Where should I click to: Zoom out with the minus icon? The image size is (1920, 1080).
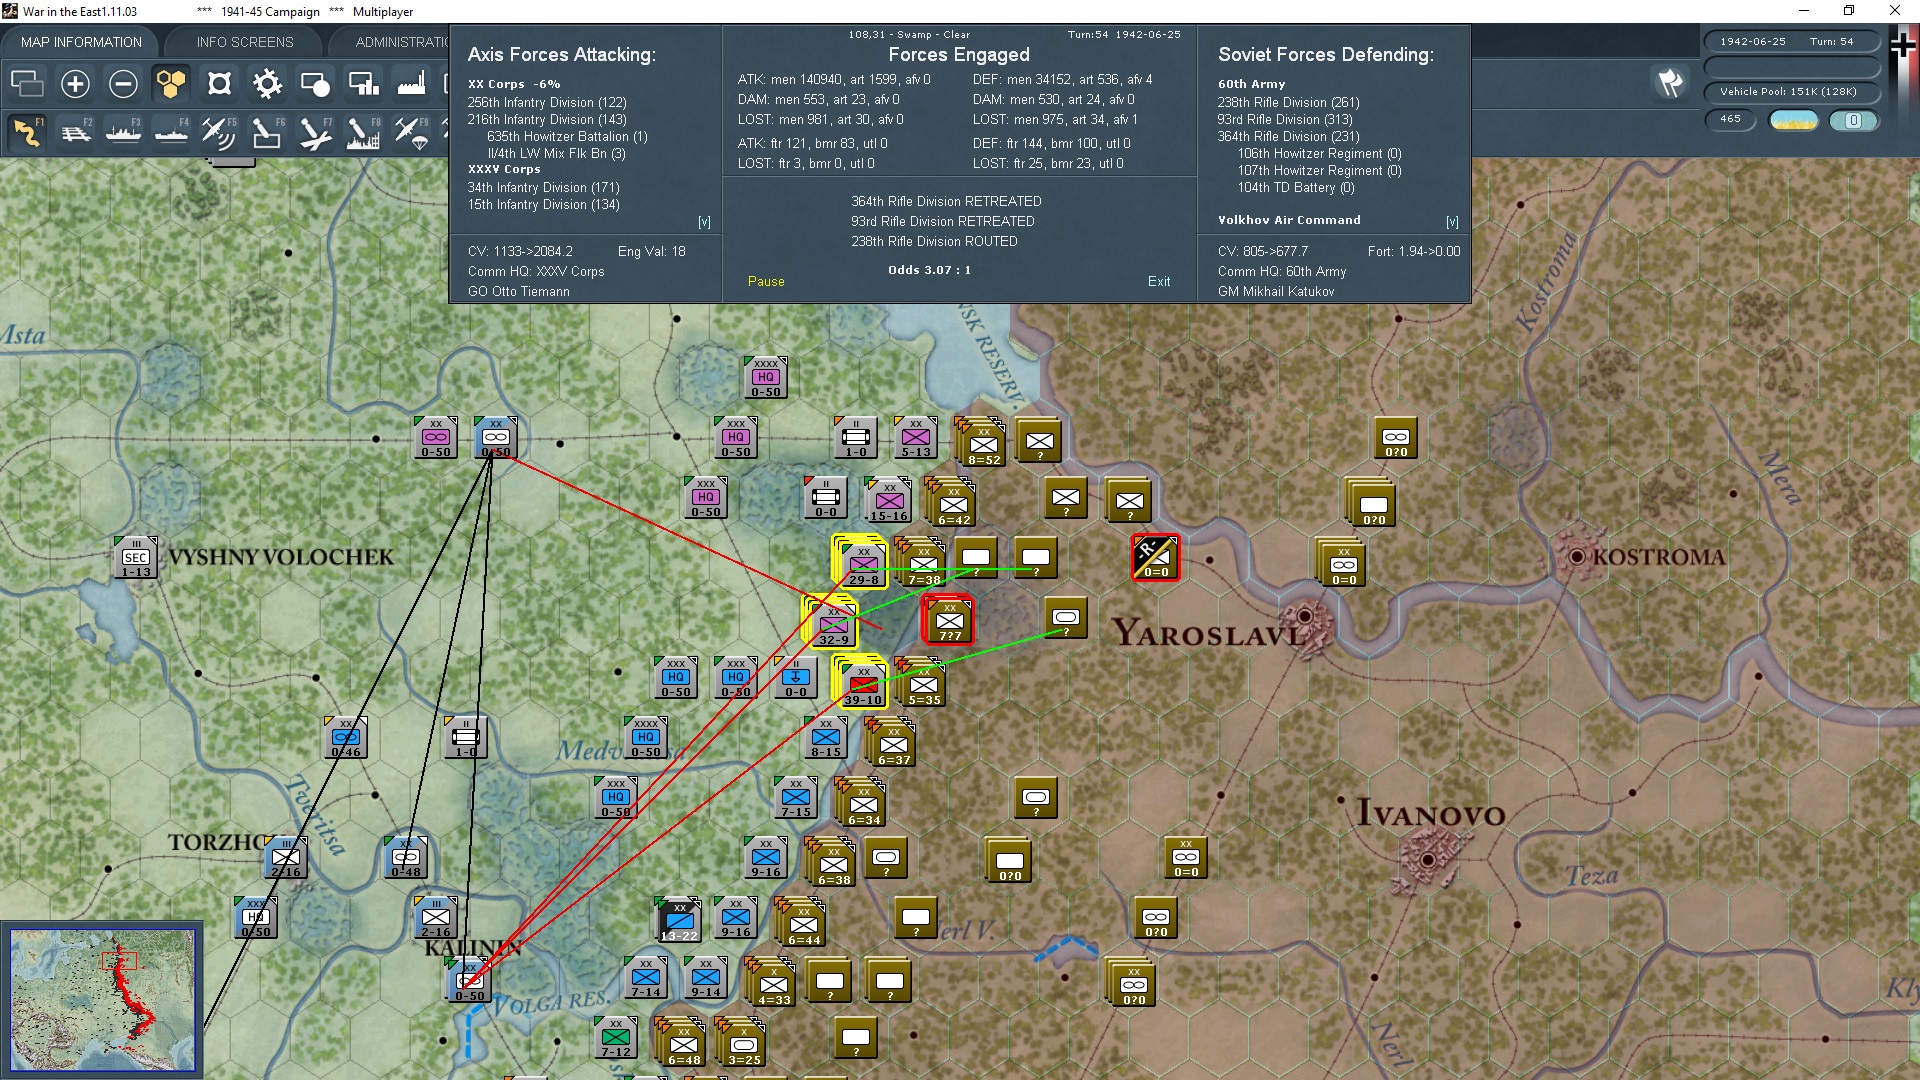(x=123, y=84)
